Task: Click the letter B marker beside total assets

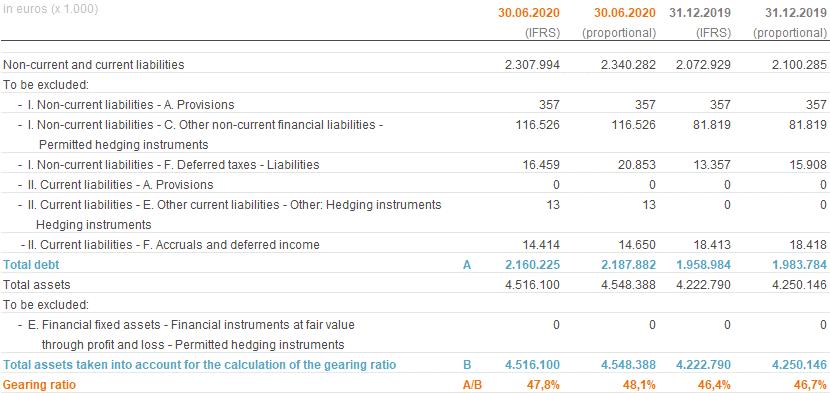Action: coord(467,365)
